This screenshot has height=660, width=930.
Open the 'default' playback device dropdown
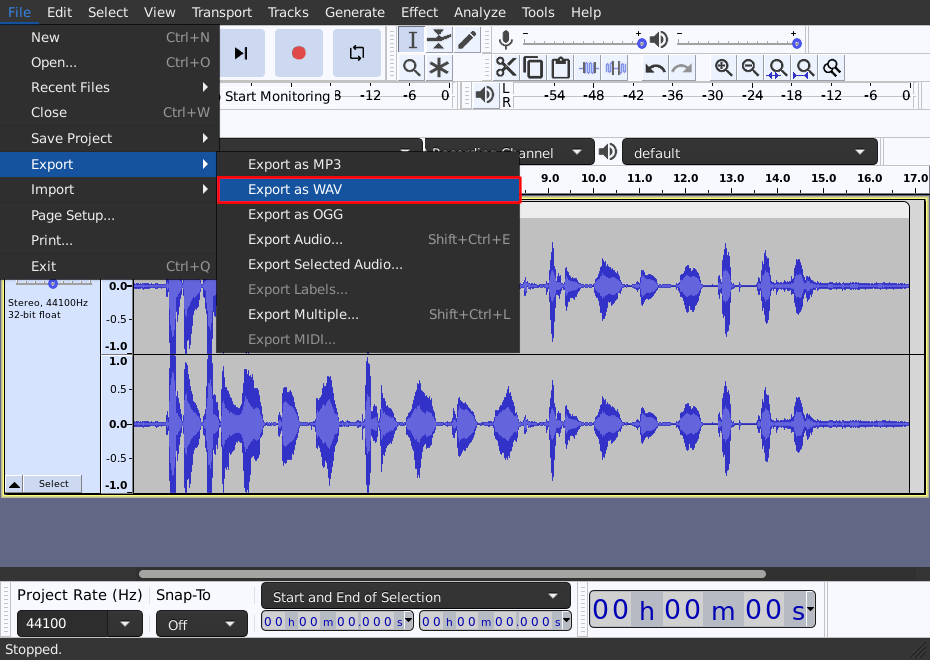750,152
